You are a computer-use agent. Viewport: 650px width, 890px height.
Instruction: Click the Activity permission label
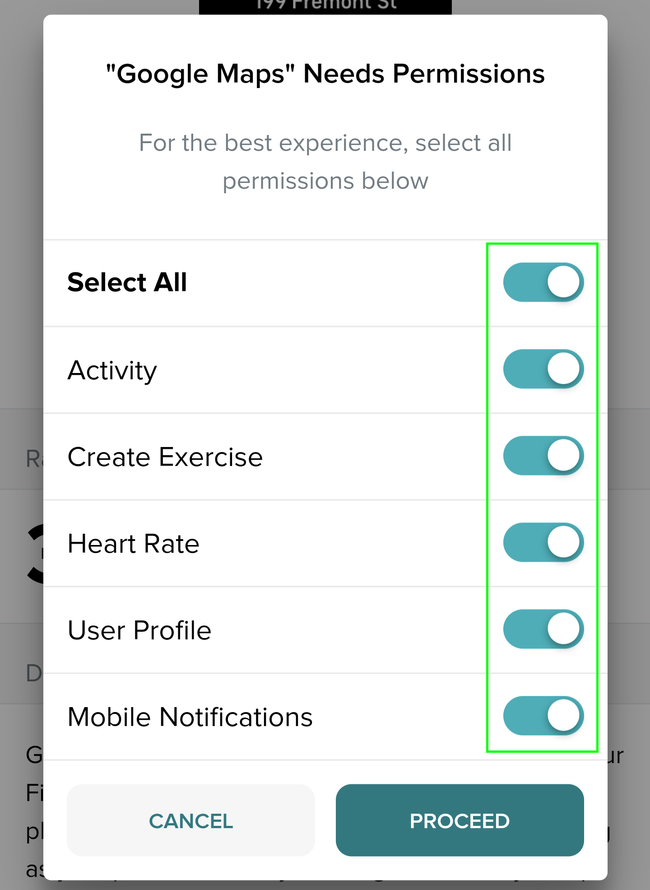point(112,371)
